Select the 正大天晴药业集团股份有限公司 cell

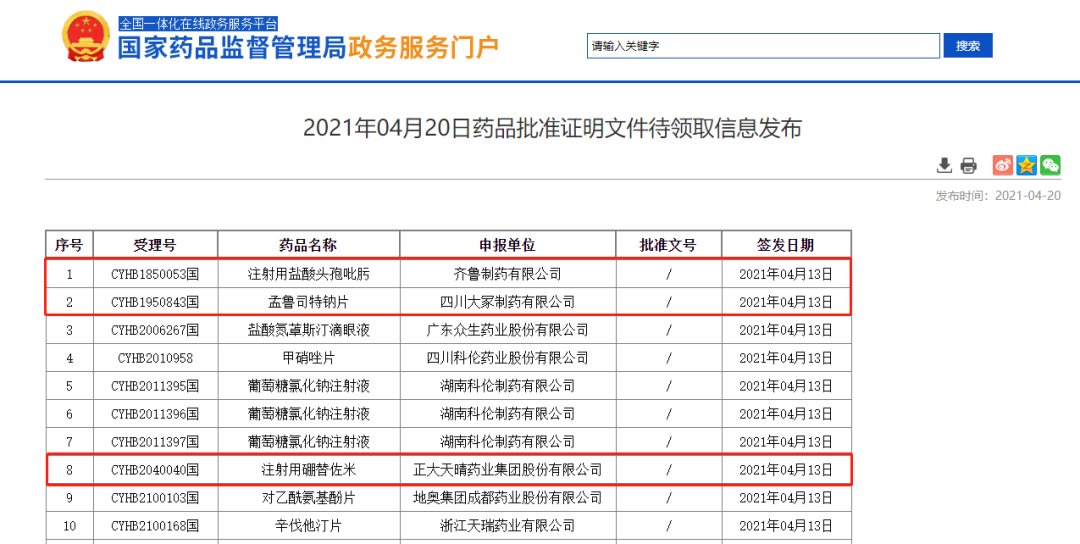507,470
